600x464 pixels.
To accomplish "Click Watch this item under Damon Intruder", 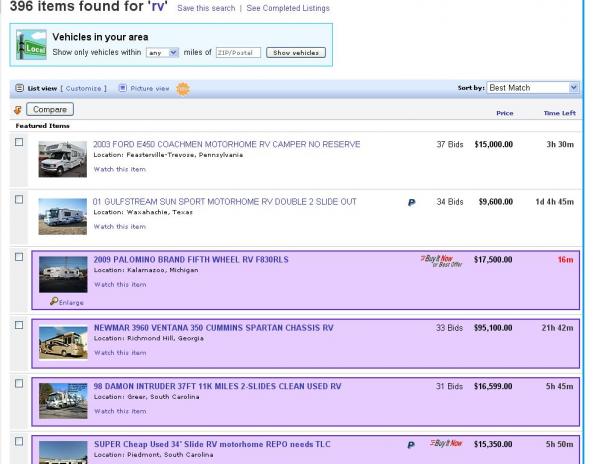I will 120,411.
